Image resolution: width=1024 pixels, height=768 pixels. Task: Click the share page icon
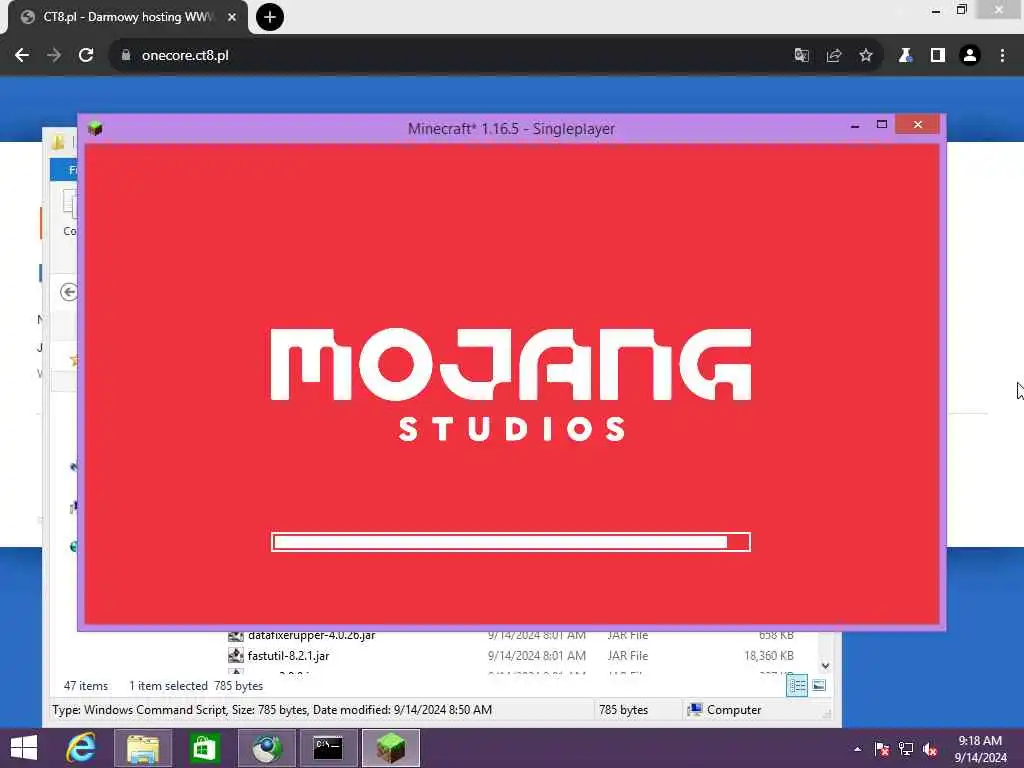point(833,56)
